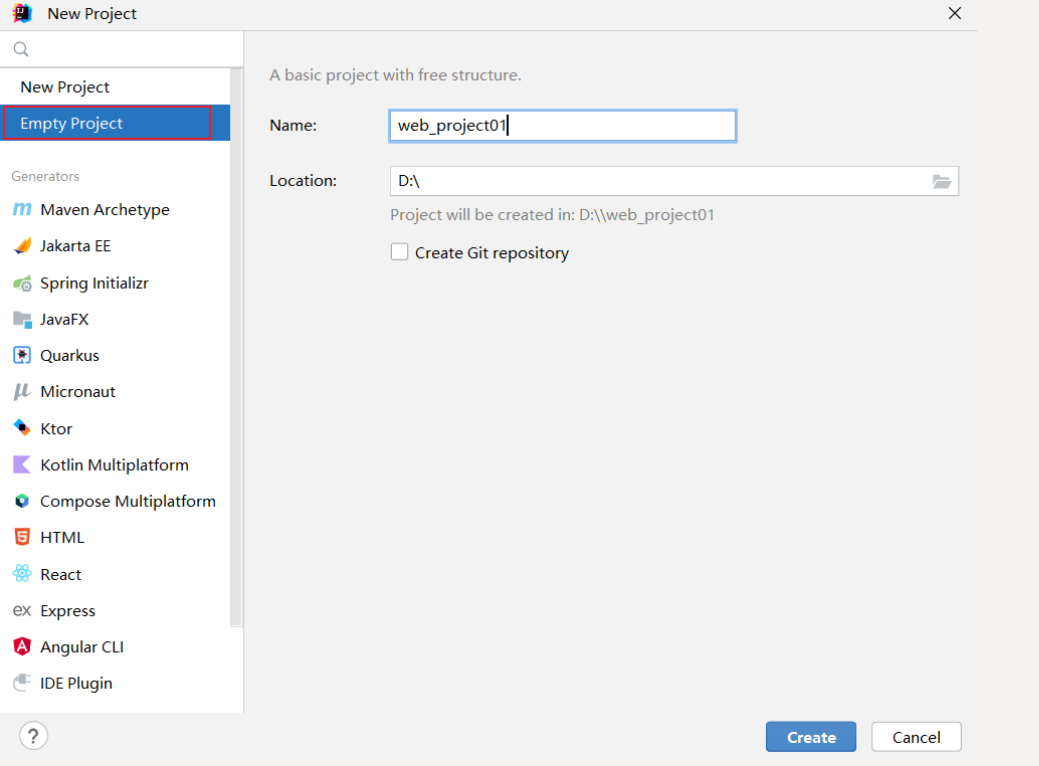1039x766 pixels.
Task: Enable Create Git repository checkbox
Action: coord(399,253)
